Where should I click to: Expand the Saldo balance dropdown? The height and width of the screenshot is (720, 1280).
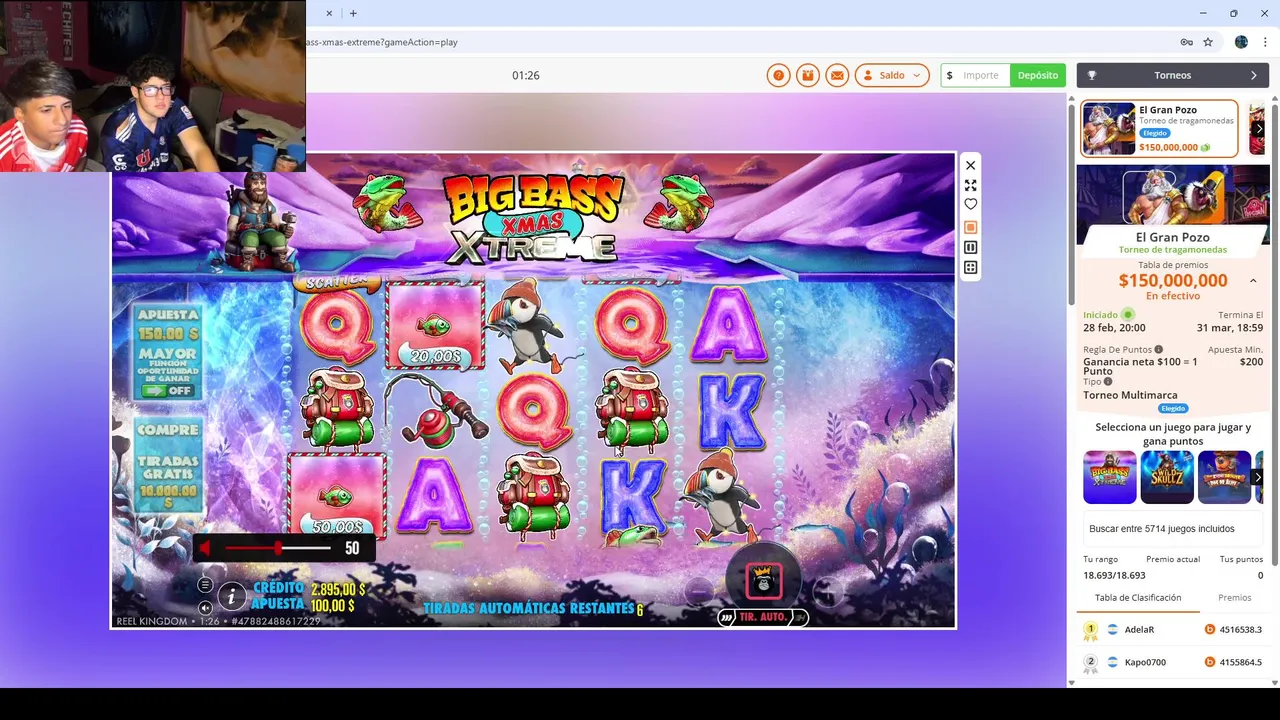892,75
